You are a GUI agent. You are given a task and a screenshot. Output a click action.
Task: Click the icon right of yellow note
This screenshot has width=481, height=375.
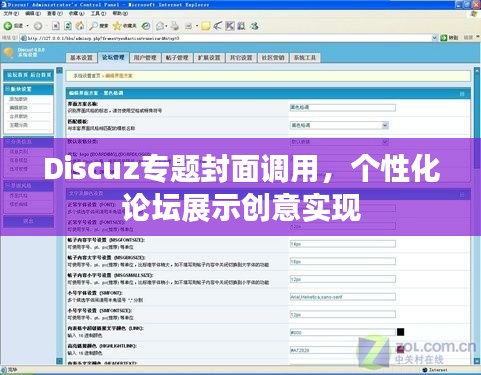pos(218,26)
